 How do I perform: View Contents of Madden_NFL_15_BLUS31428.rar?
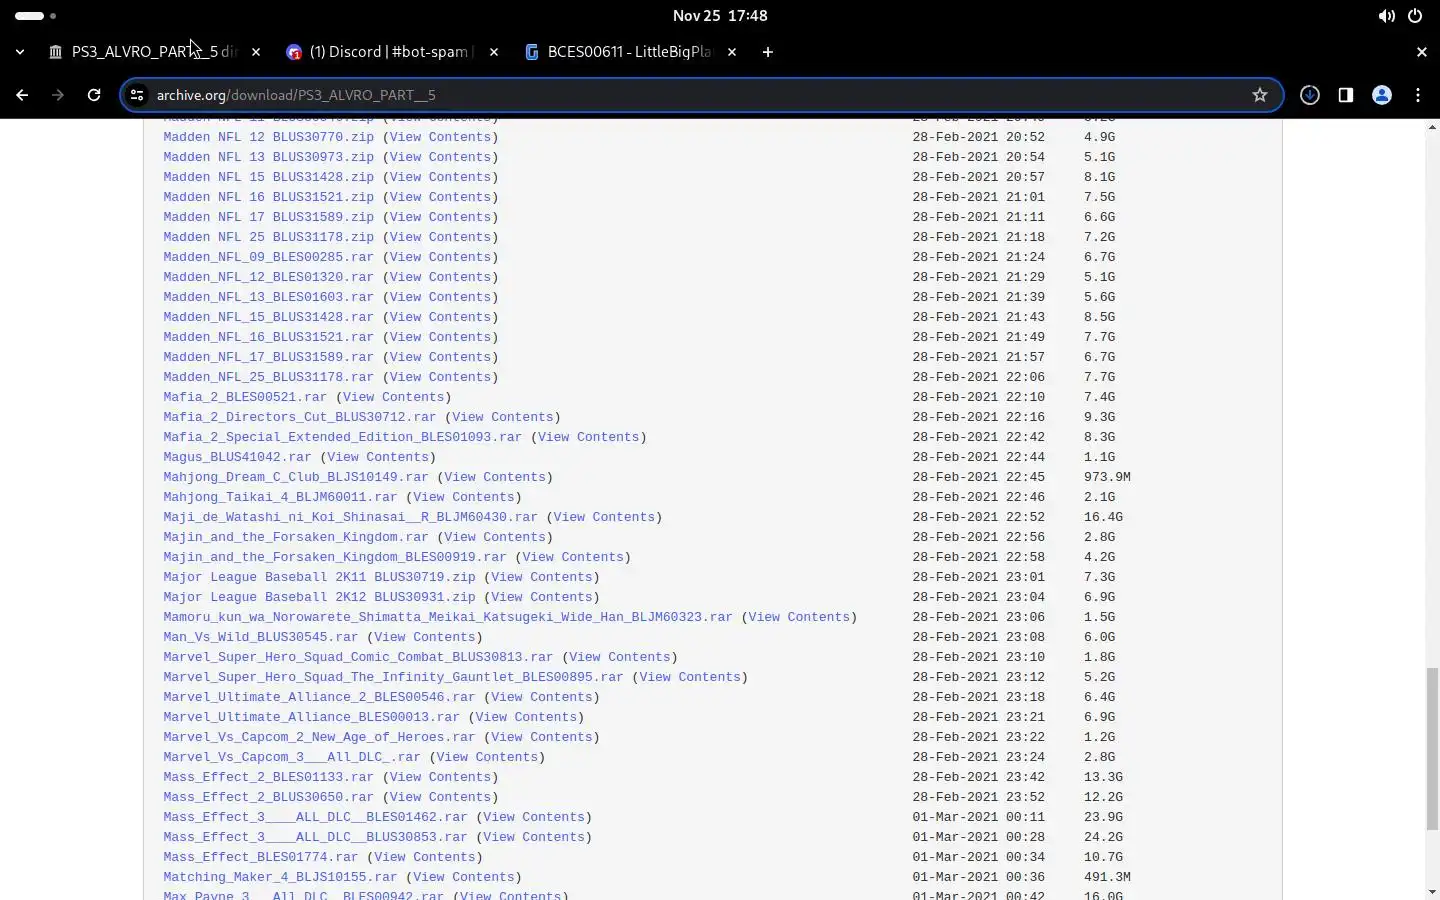(x=440, y=317)
